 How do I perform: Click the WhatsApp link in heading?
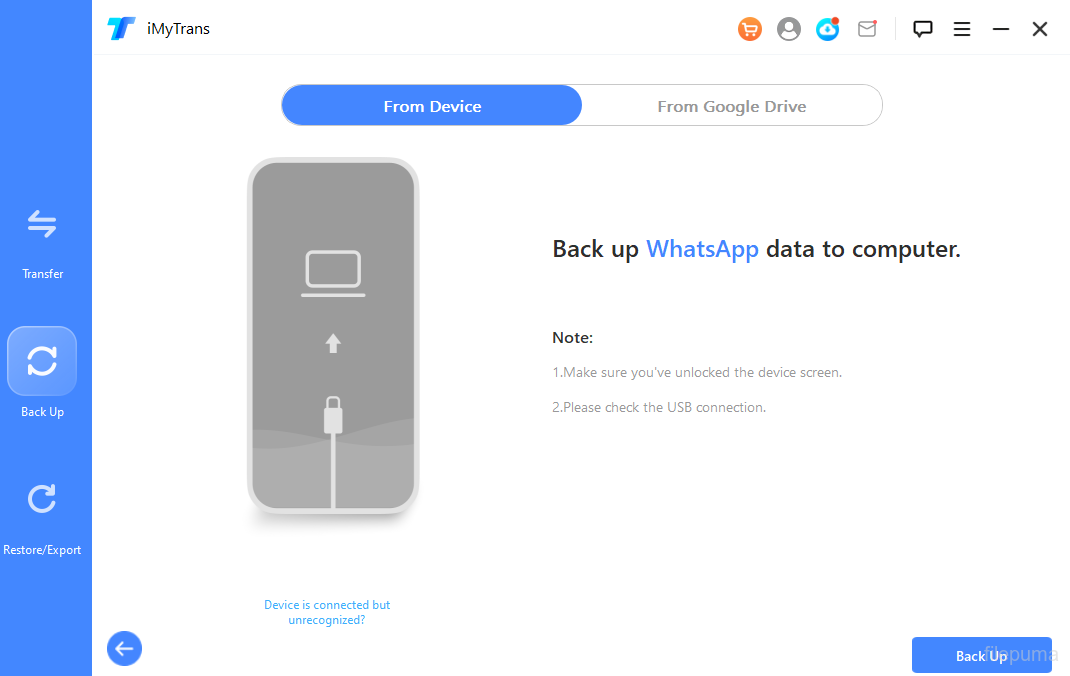point(702,249)
